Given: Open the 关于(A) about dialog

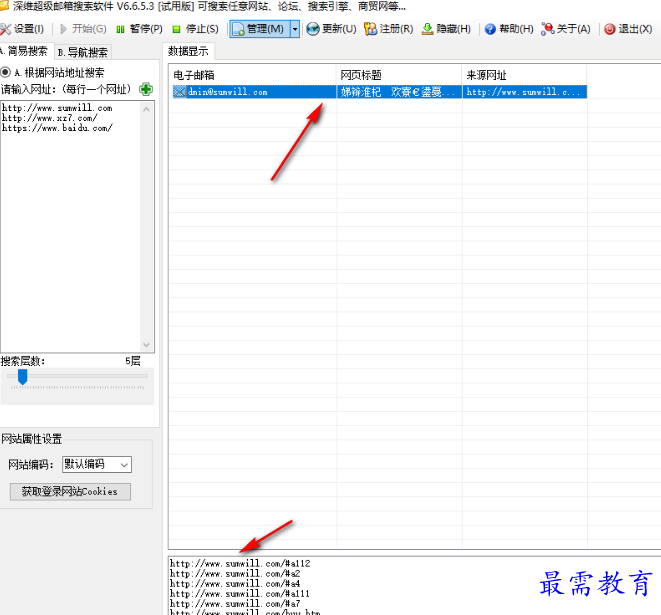Looking at the screenshot, I should (x=566, y=29).
